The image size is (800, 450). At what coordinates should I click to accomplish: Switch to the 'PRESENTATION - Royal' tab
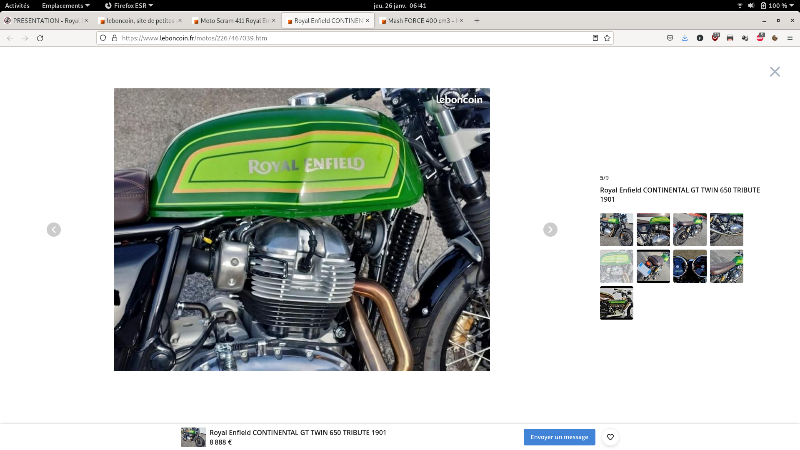(46, 21)
